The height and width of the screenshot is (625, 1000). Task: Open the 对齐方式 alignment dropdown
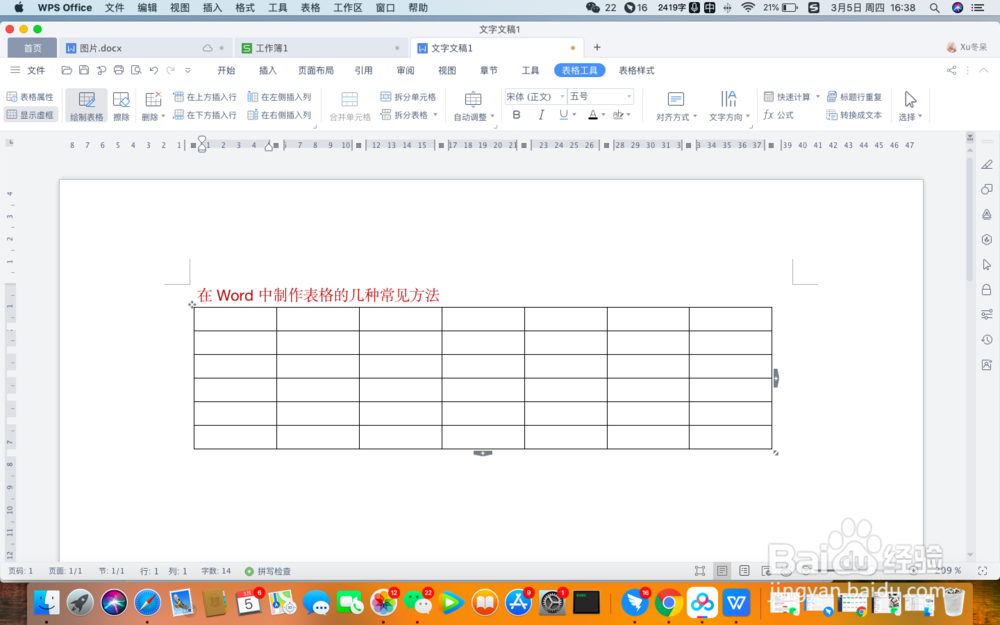click(676, 105)
